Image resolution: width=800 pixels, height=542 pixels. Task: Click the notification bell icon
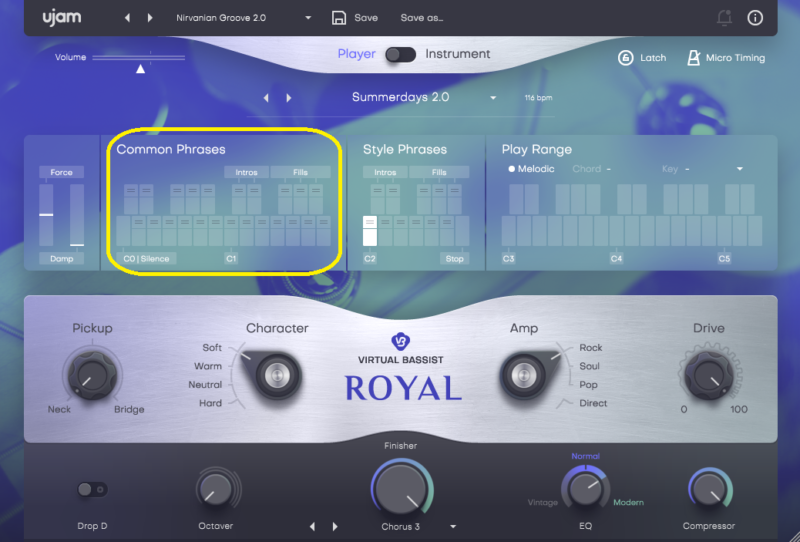click(724, 18)
